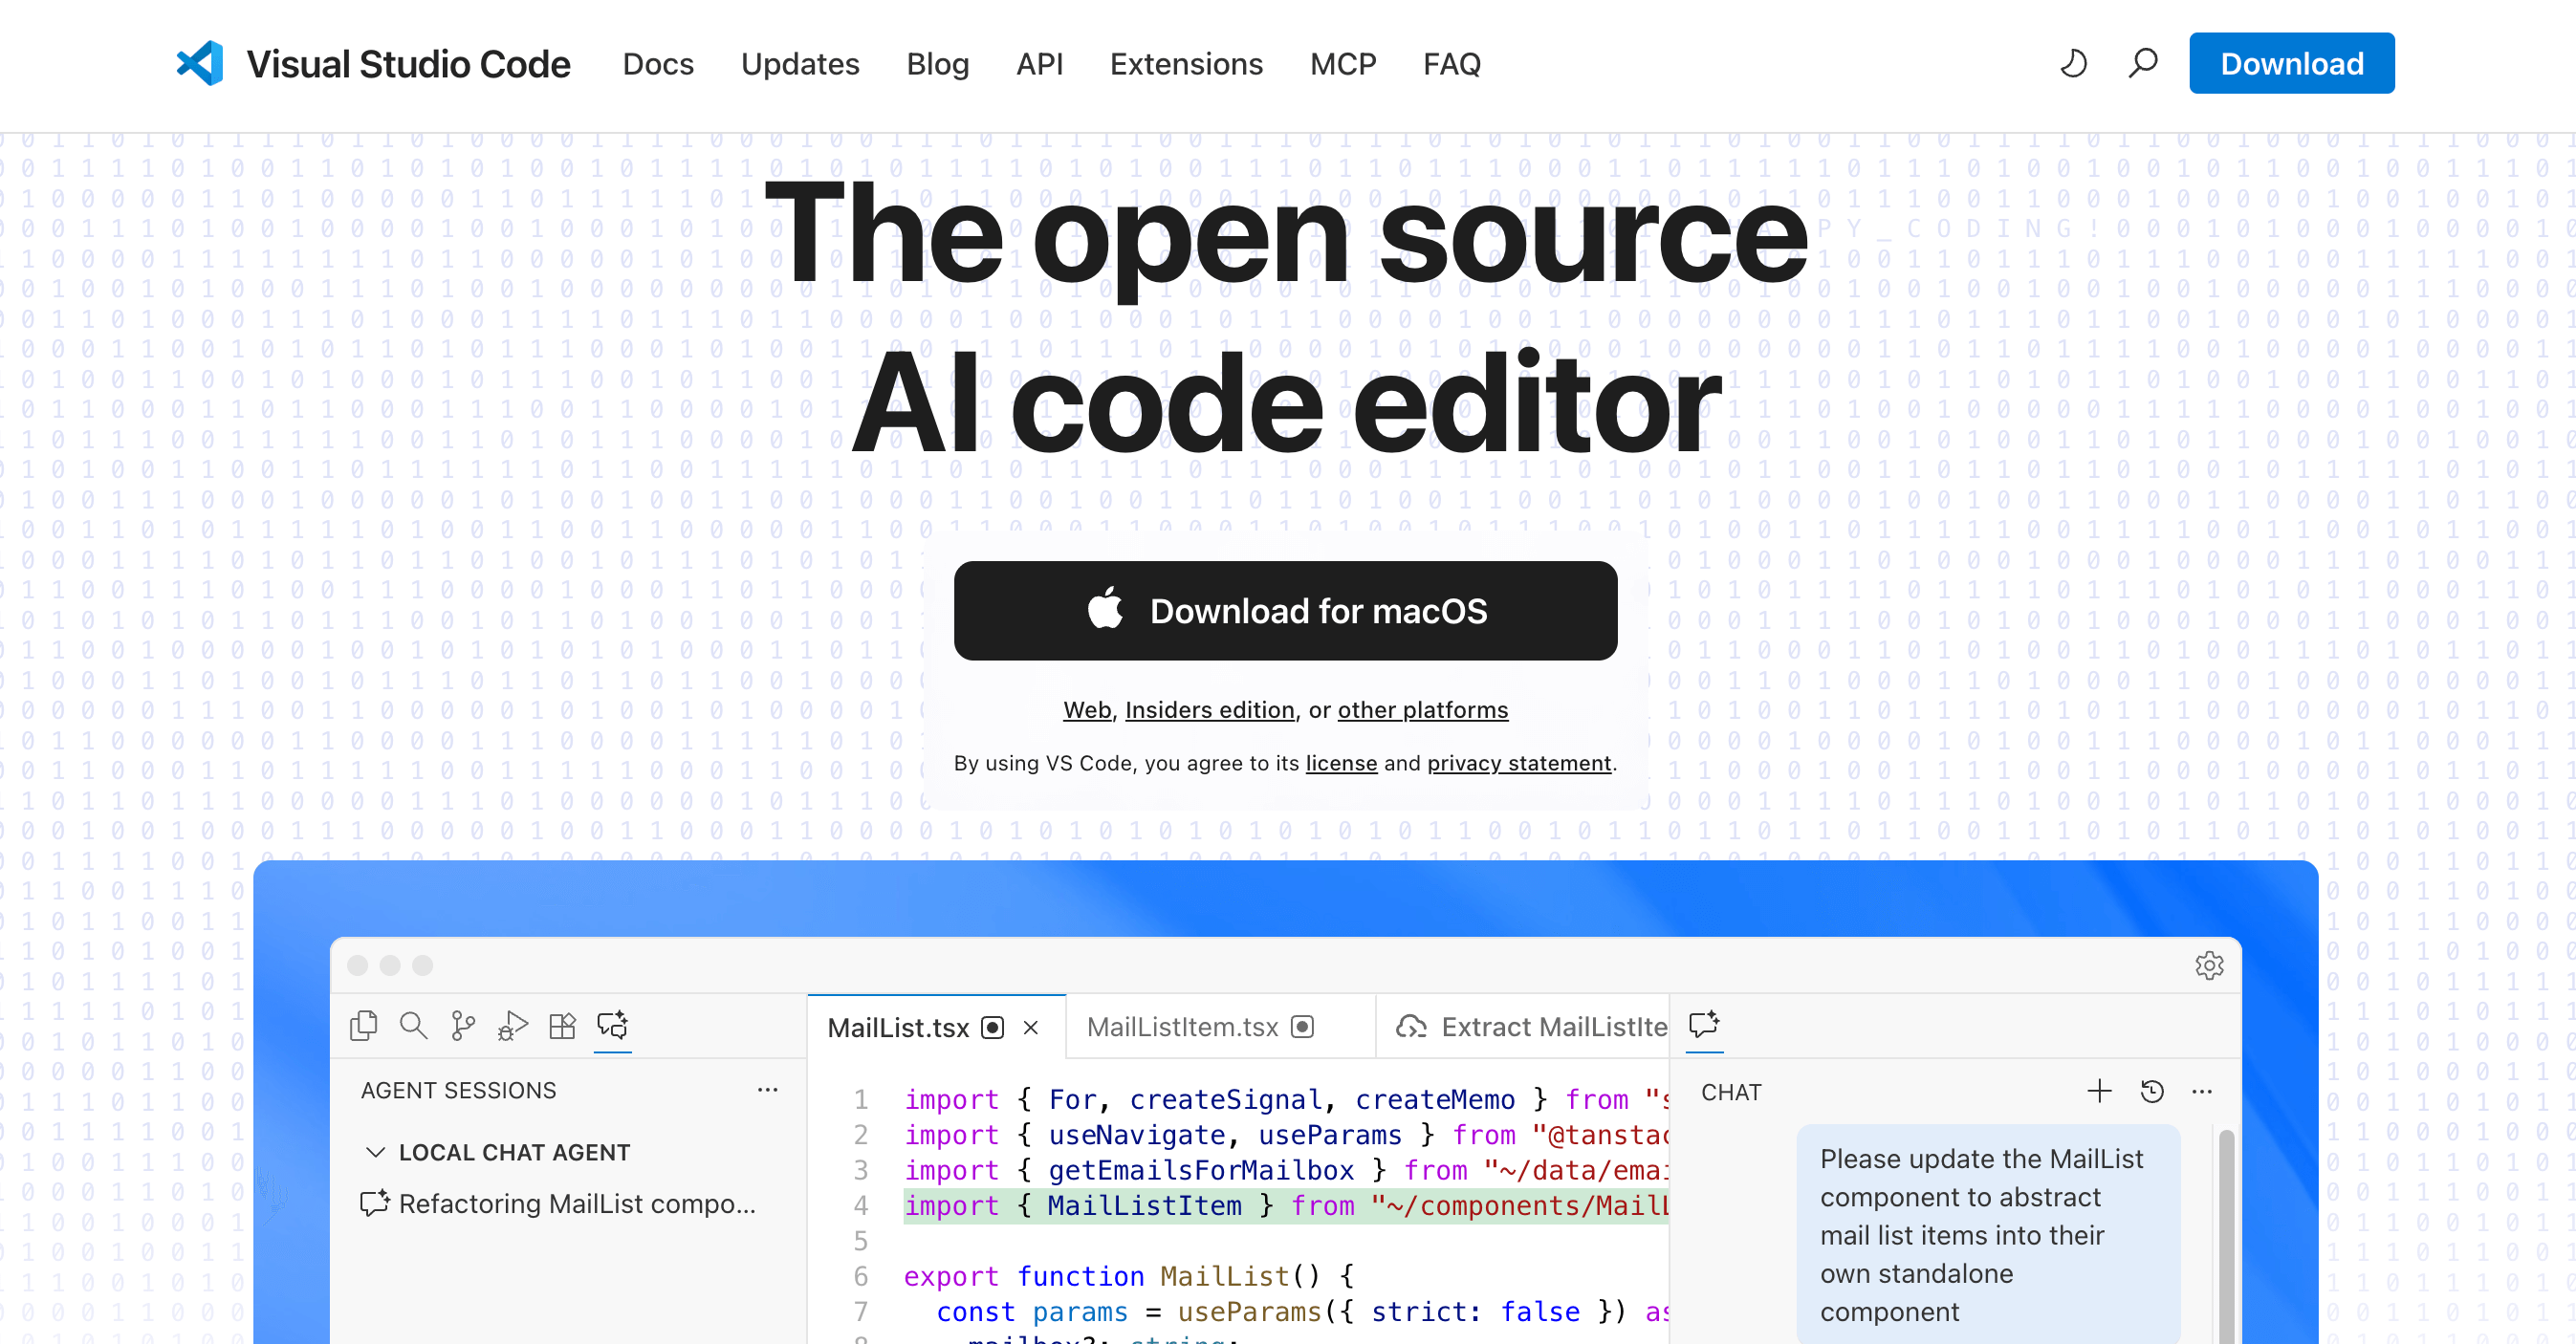Open the Explorer view icon

(363, 1025)
